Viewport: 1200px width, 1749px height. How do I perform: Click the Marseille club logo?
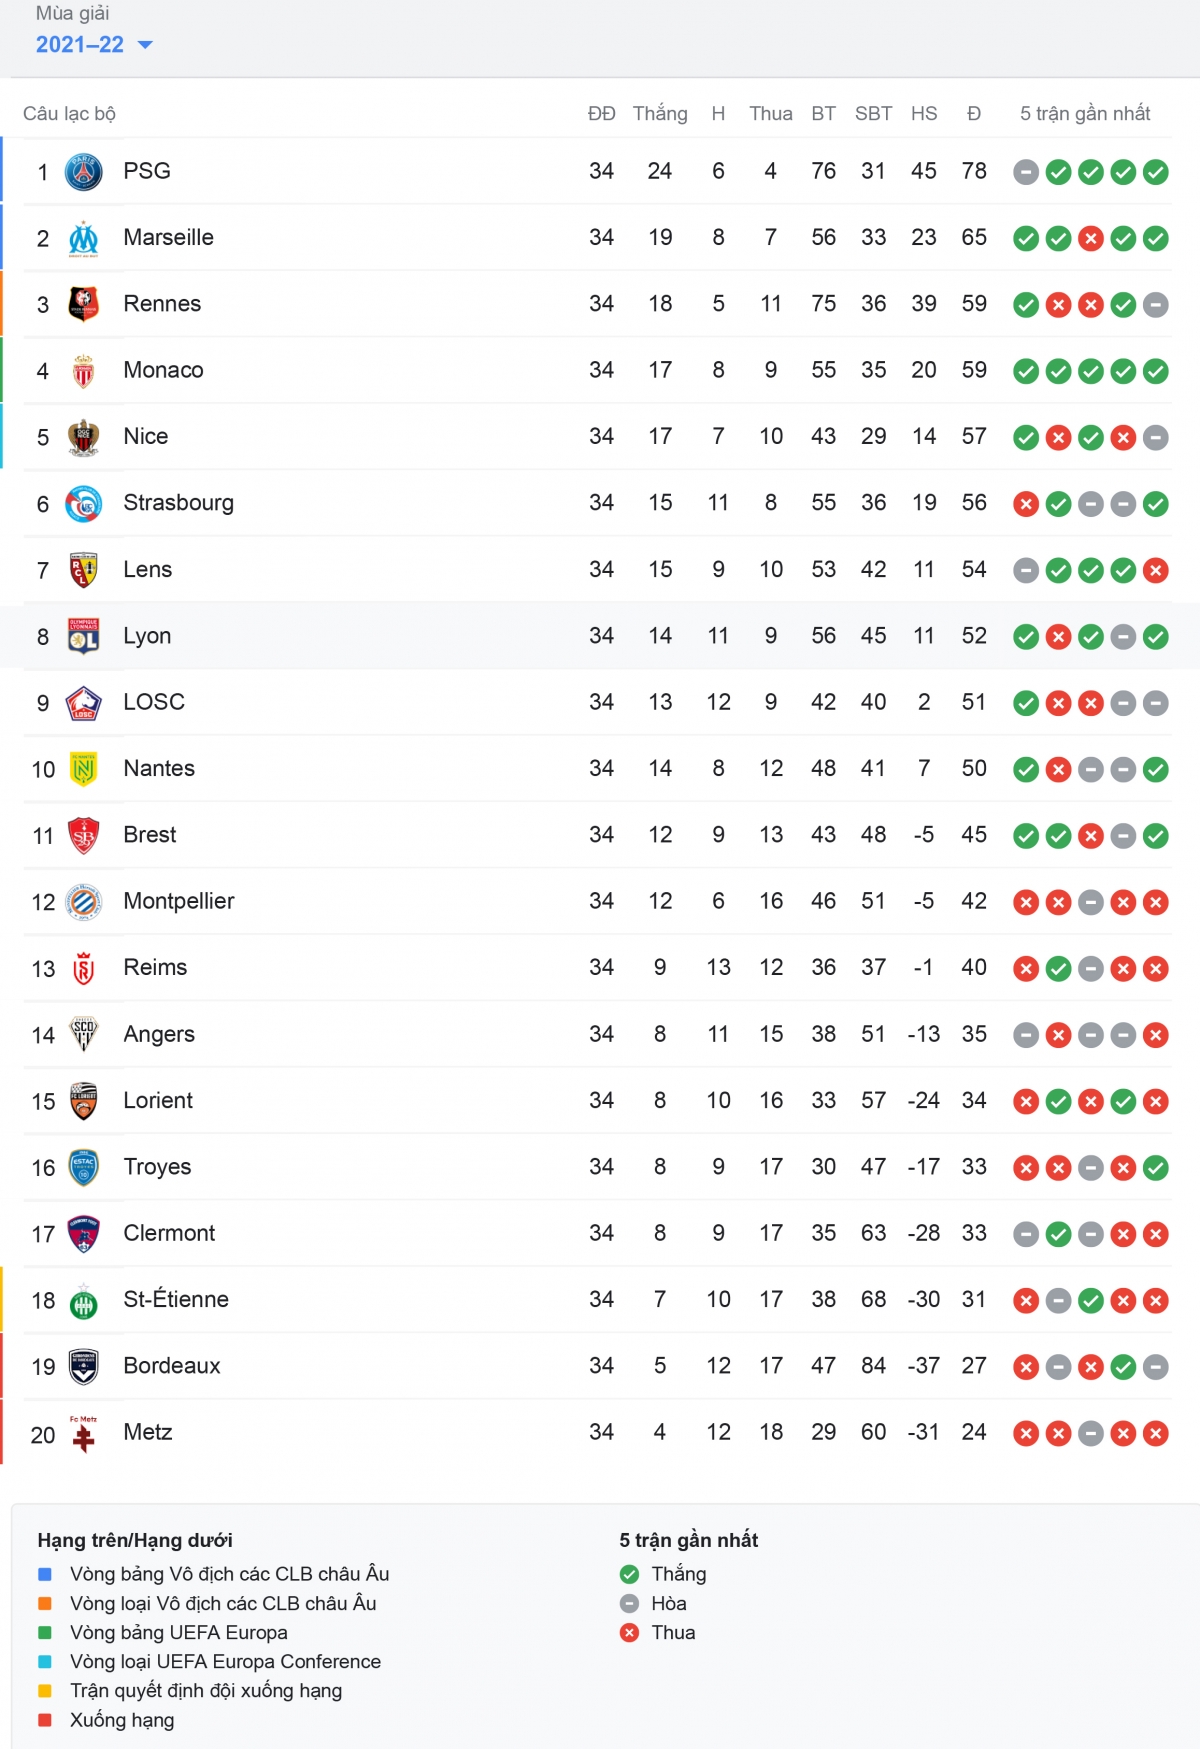(84, 238)
